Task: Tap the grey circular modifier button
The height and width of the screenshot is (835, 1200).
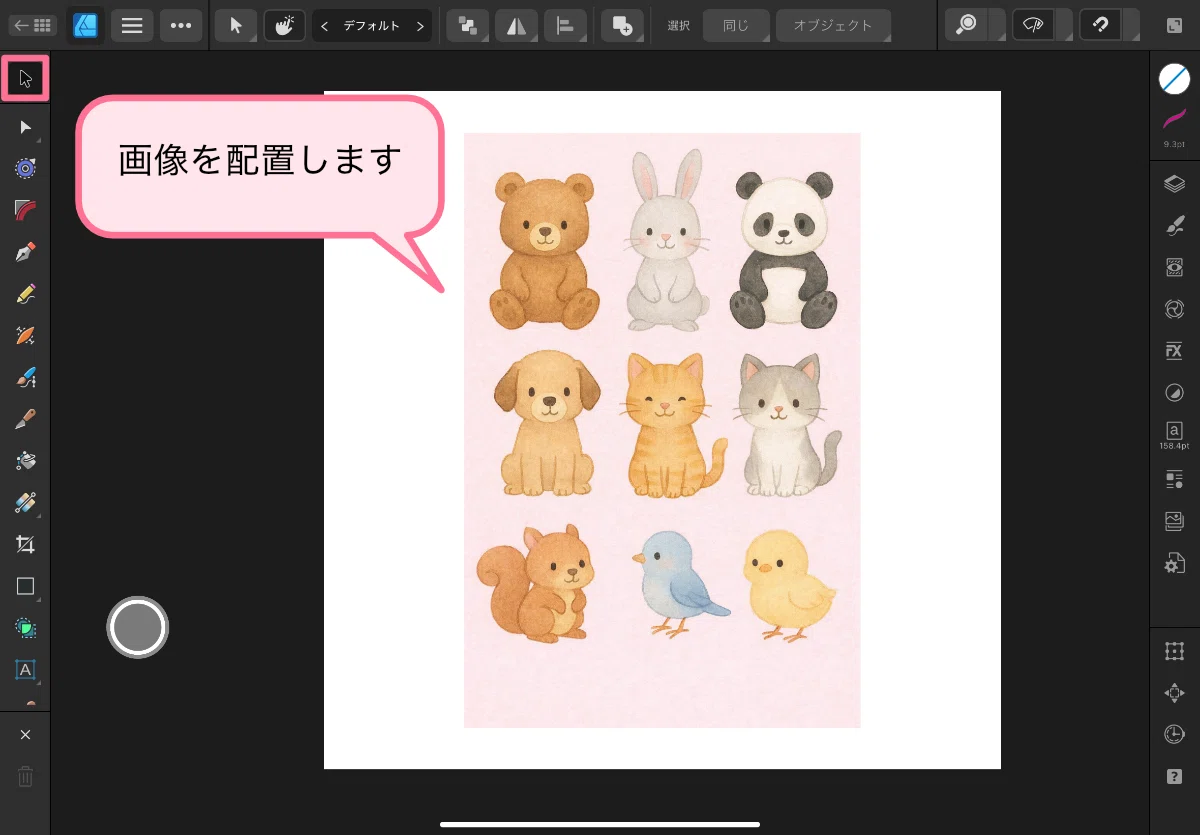Action: [138, 628]
